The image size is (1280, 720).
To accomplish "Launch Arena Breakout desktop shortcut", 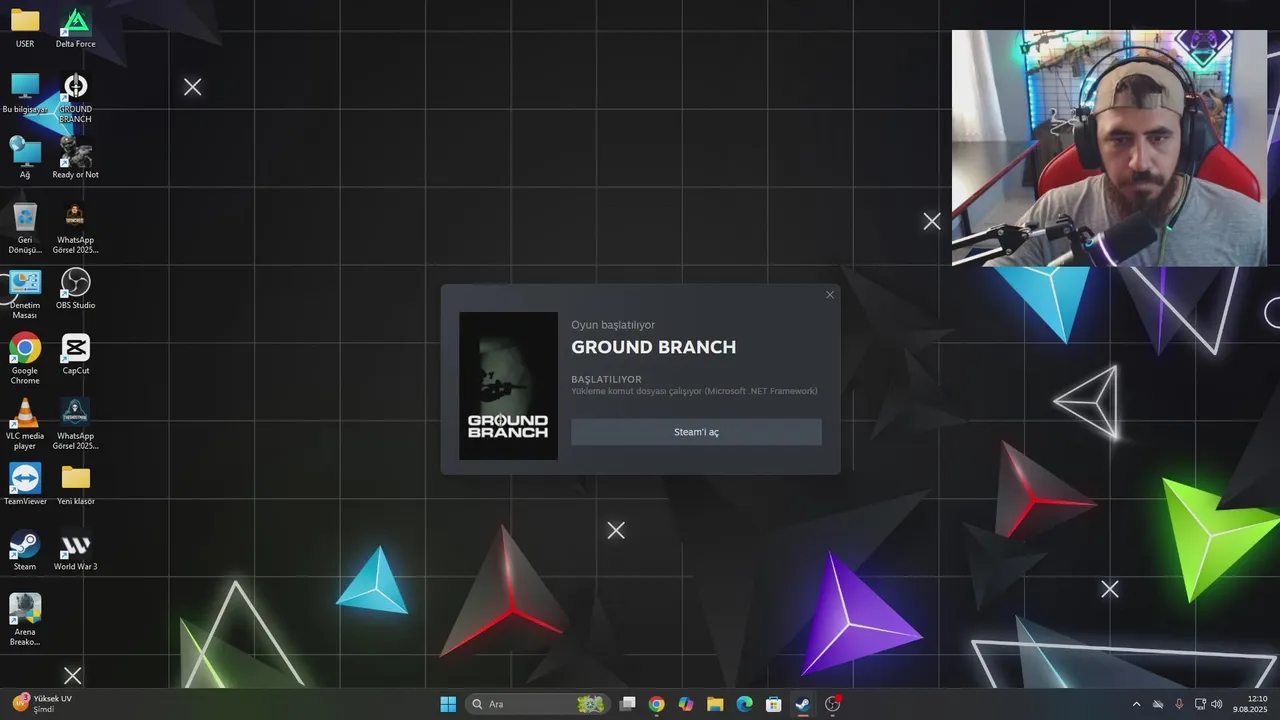I will (25, 620).
